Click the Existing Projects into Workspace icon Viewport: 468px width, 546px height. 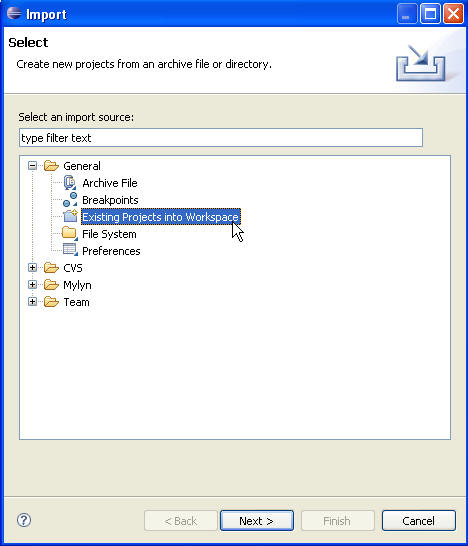tap(70, 217)
